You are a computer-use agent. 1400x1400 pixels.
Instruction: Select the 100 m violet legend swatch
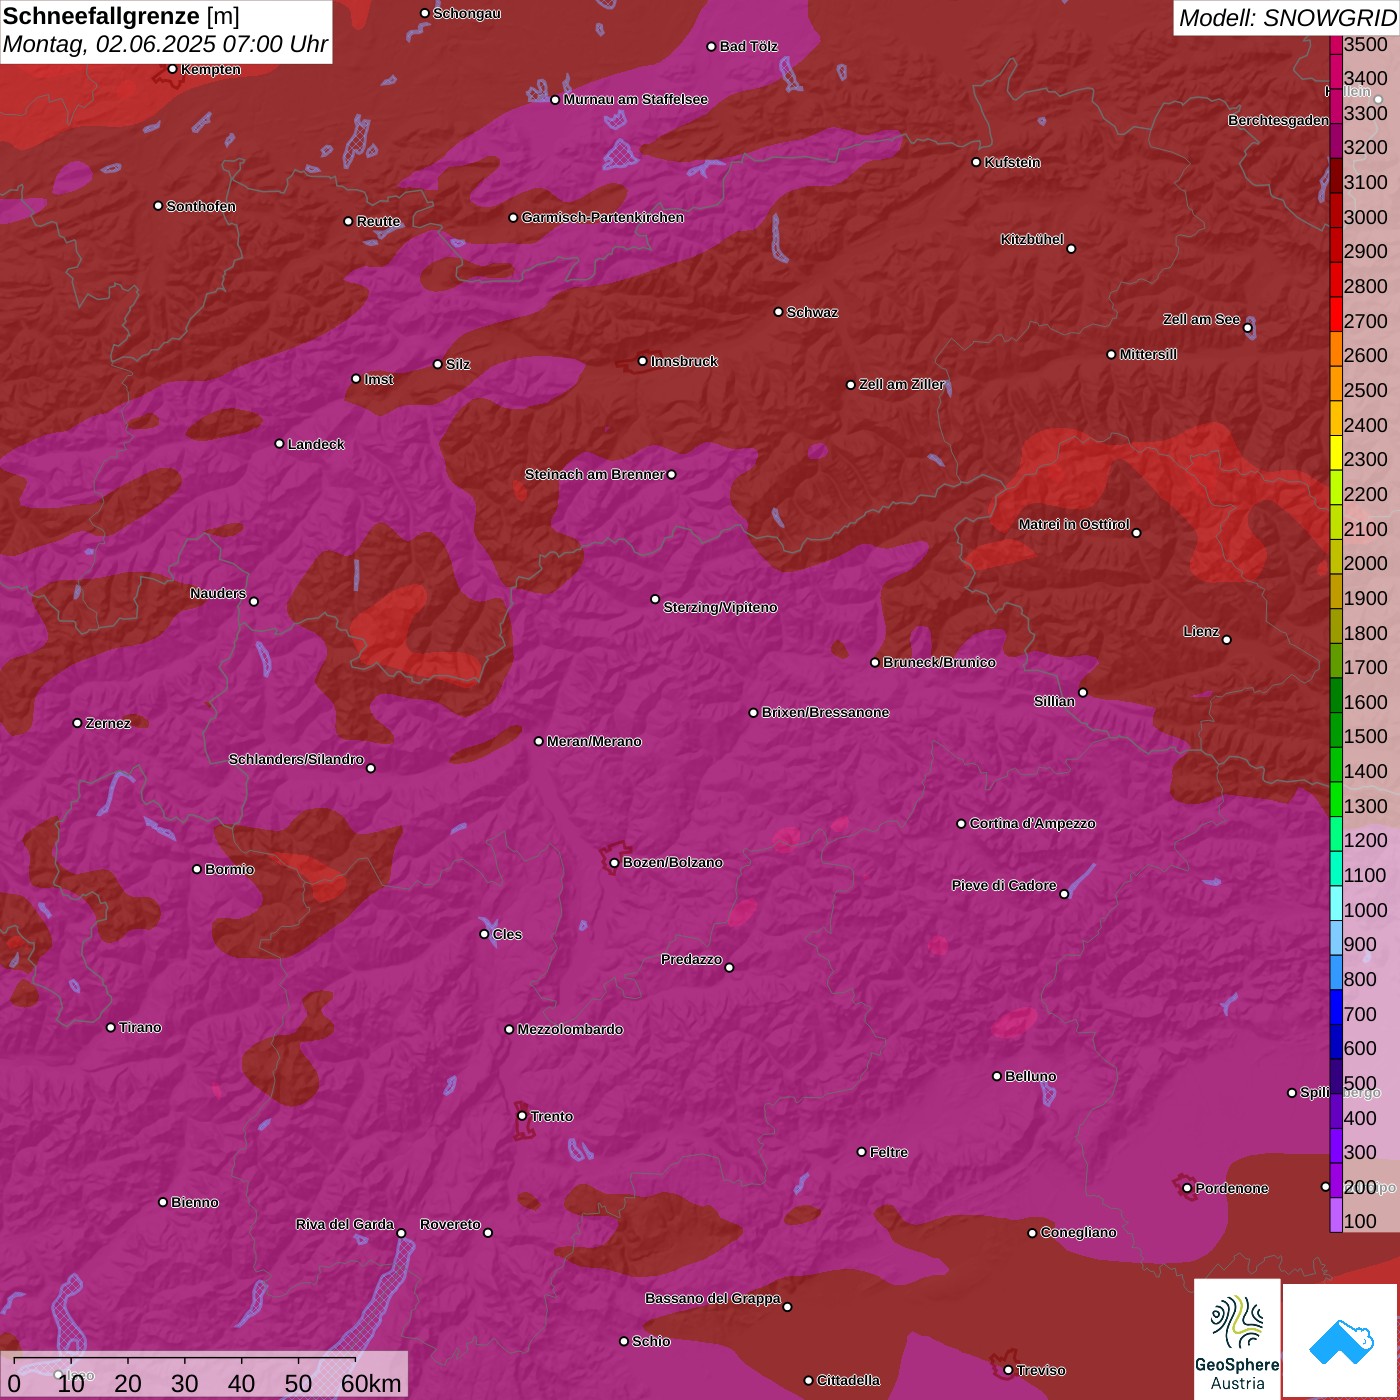[x=1336, y=1215]
